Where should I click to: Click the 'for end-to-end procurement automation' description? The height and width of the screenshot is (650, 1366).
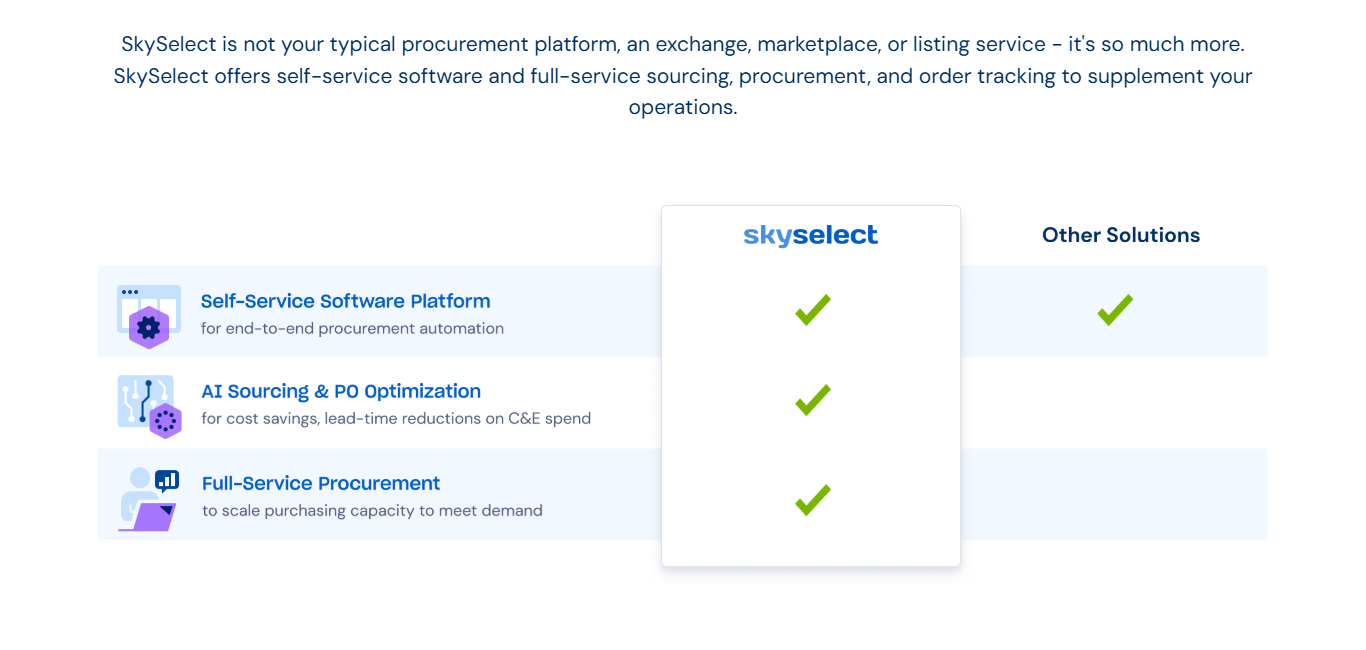(352, 328)
